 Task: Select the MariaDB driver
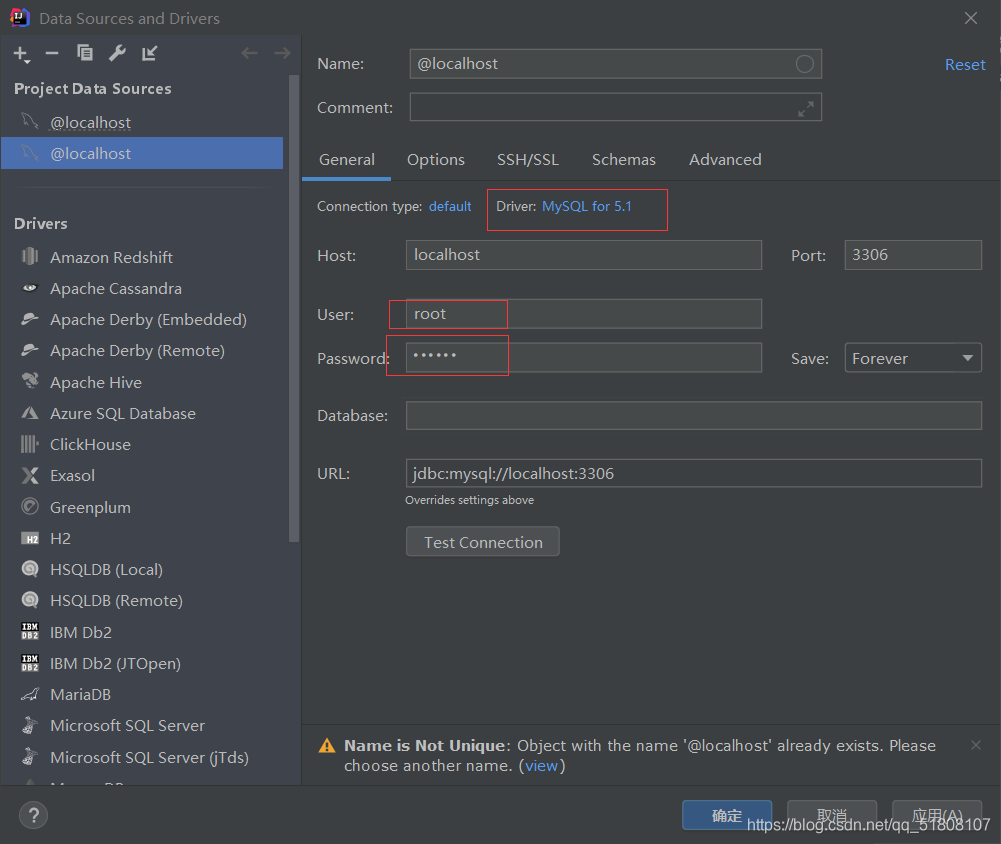(x=80, y=694)
